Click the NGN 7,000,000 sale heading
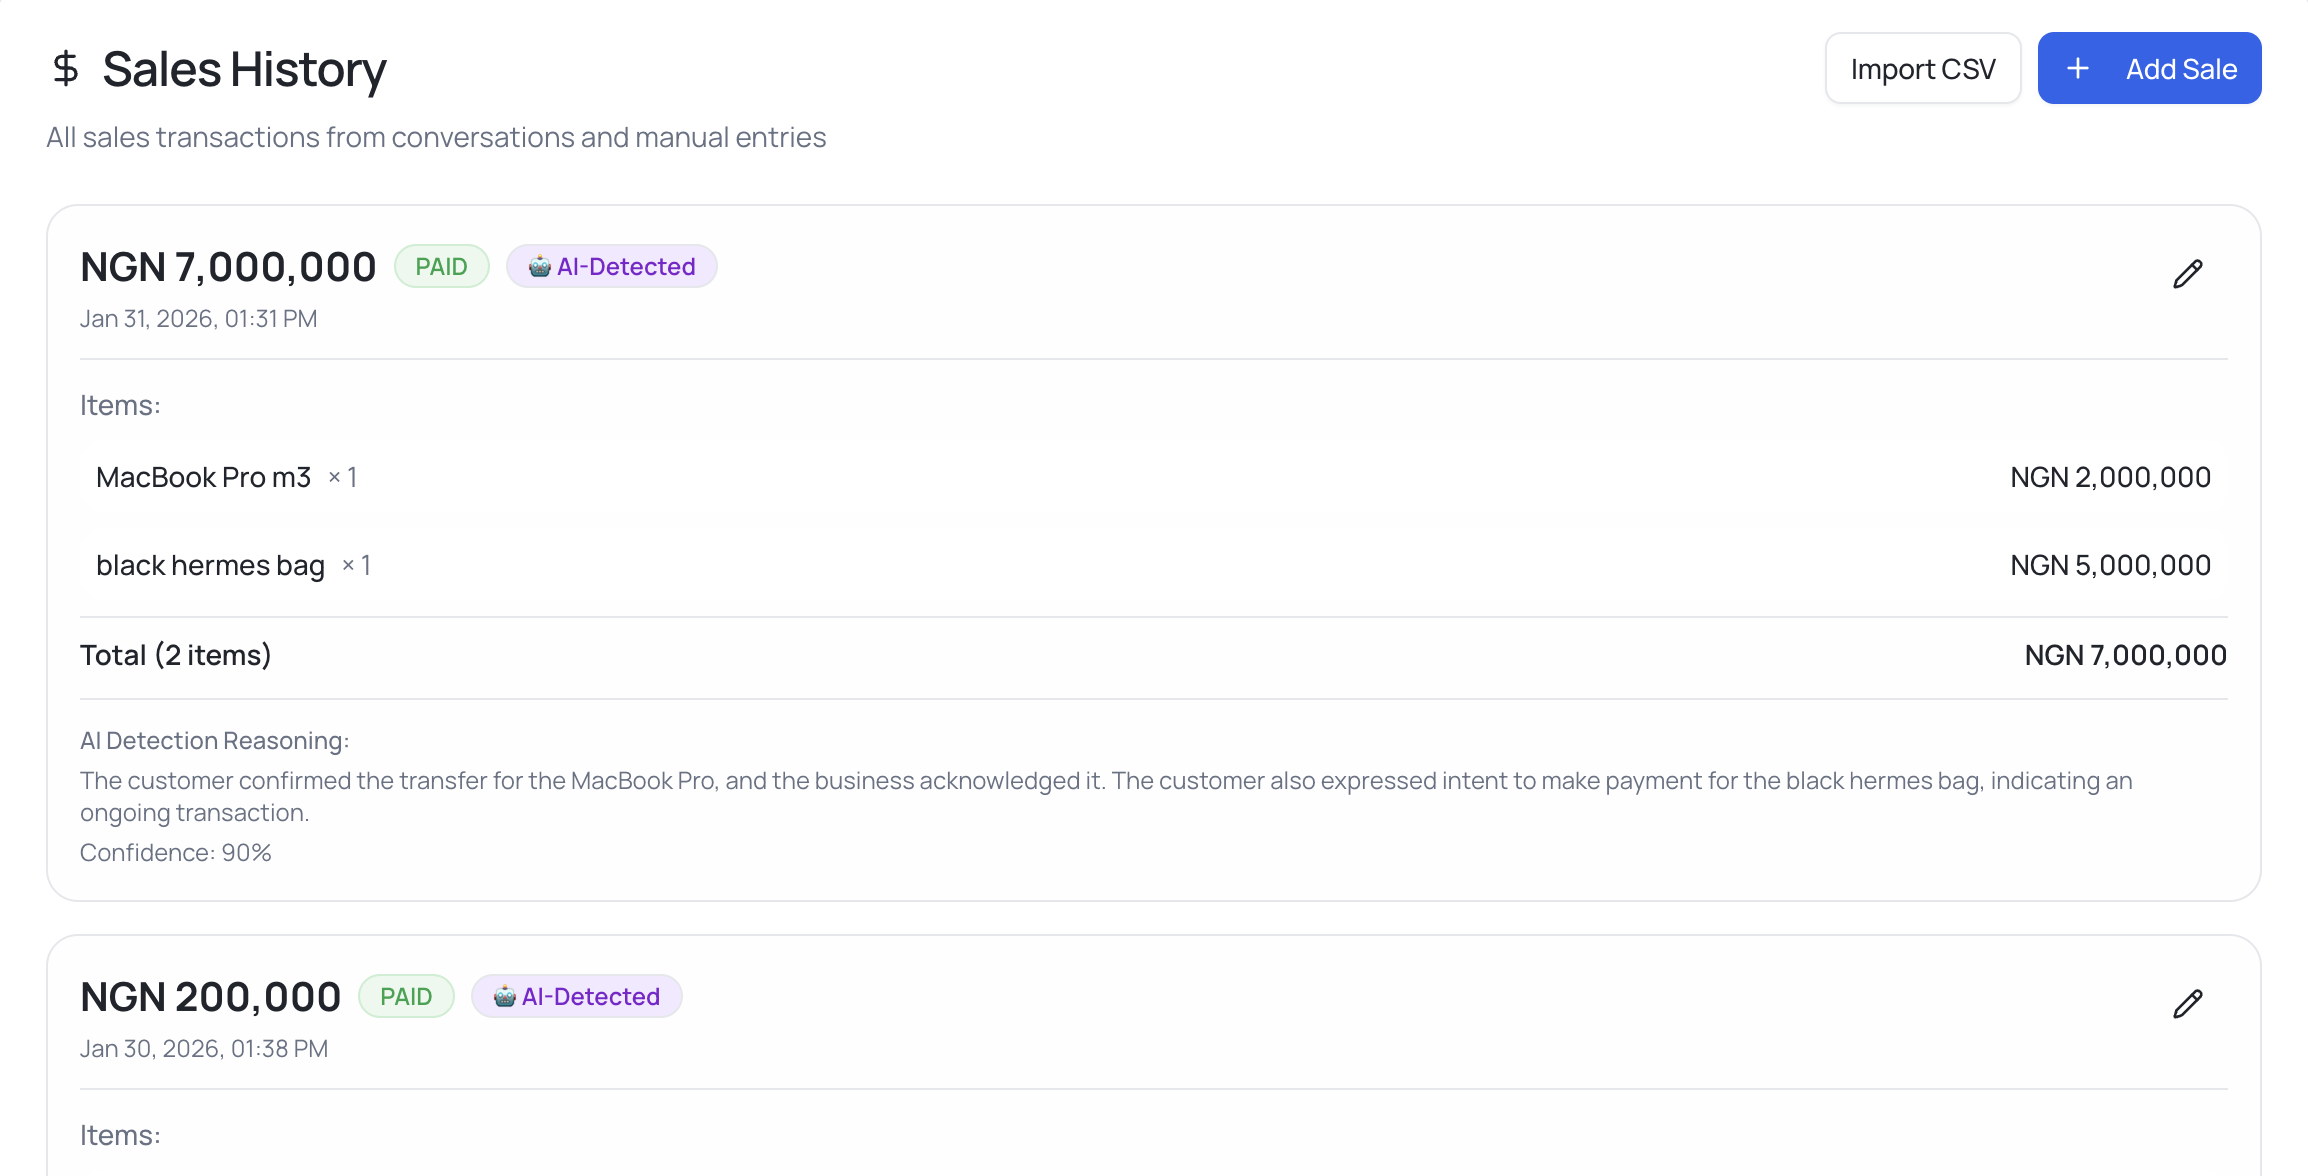2308x1176 pixels. [228, 267]
